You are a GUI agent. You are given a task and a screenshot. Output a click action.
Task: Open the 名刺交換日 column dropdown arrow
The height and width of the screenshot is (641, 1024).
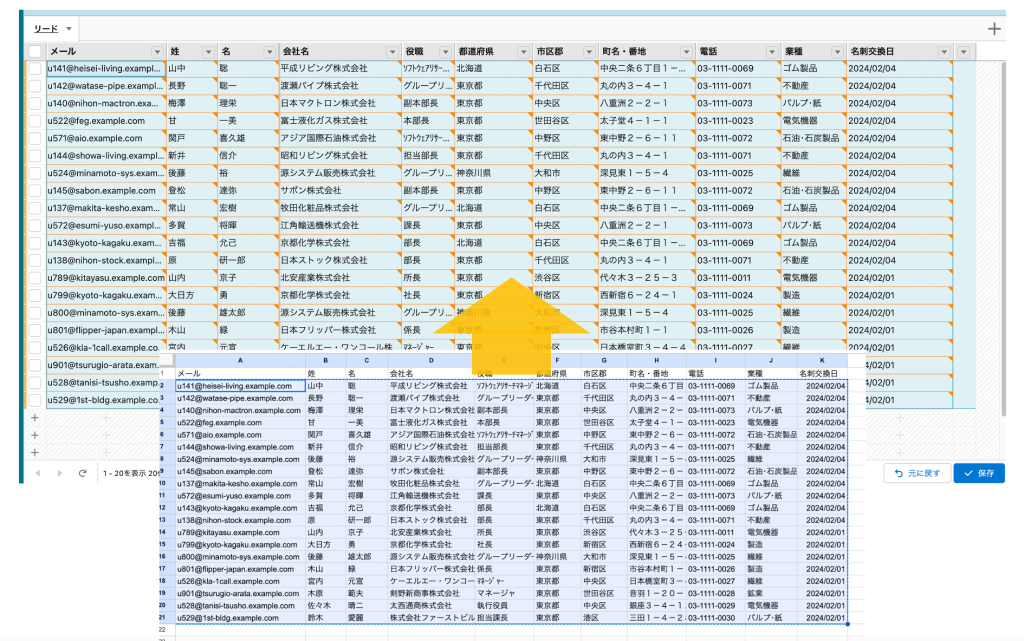click(x=944, y=52)
